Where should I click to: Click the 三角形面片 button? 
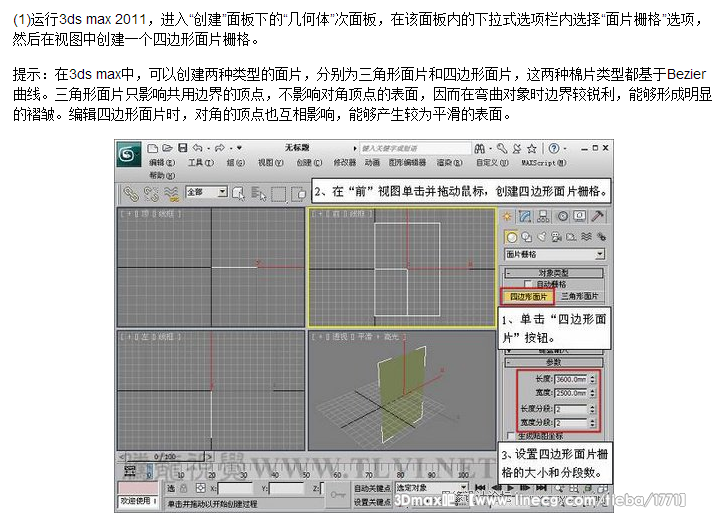(x=579, y=296)
